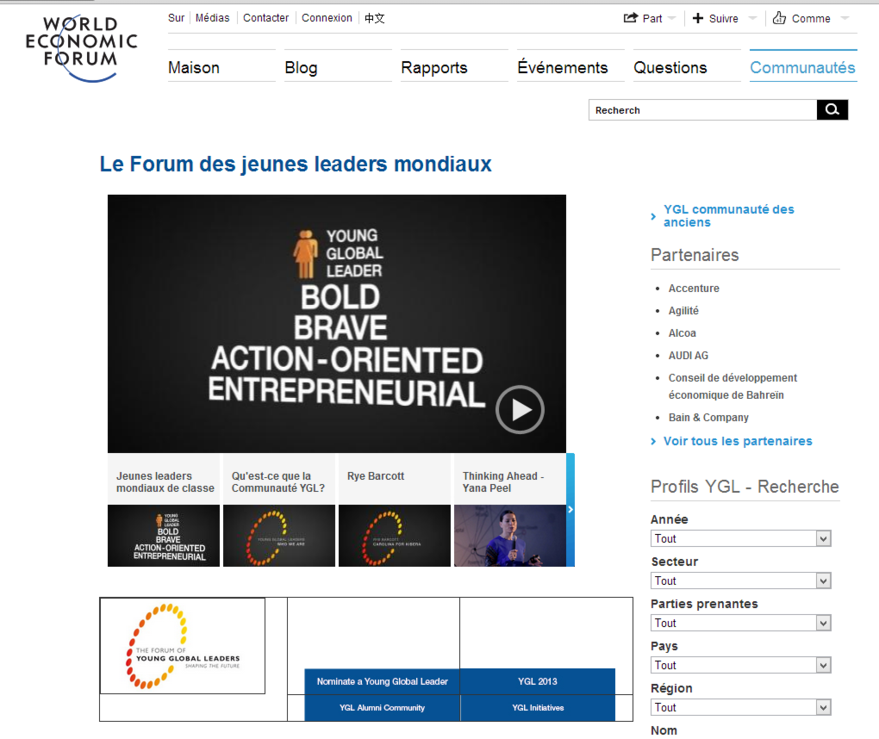Advance the video carousel with the blue arrow

[x=570, y=509]
